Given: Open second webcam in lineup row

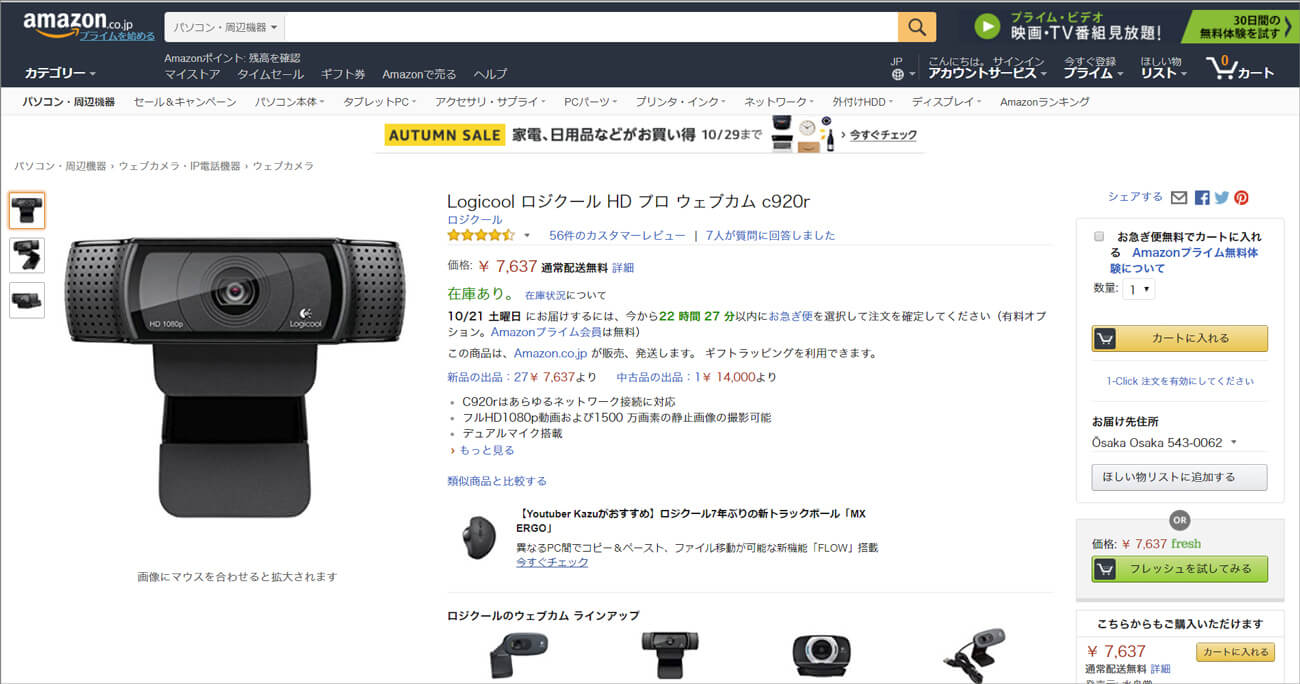Looking at the screenshot, I should click(669, 655).
